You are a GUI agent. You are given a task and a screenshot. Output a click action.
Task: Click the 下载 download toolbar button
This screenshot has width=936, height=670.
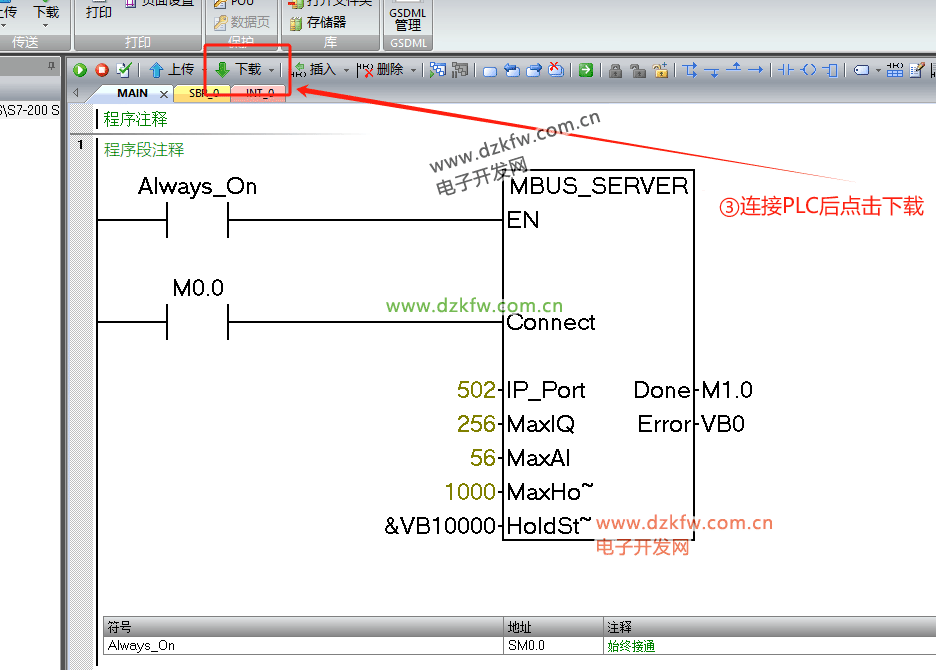[238, 70]
